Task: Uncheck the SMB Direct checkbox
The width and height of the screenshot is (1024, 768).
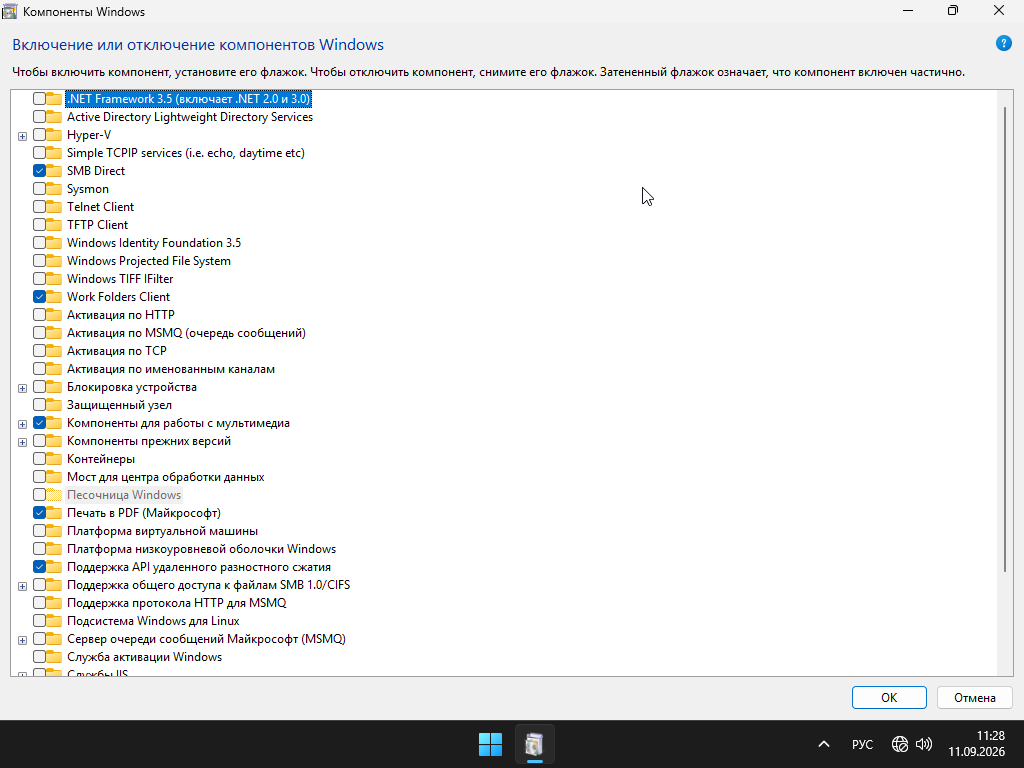Action: [x=39, y=171]
